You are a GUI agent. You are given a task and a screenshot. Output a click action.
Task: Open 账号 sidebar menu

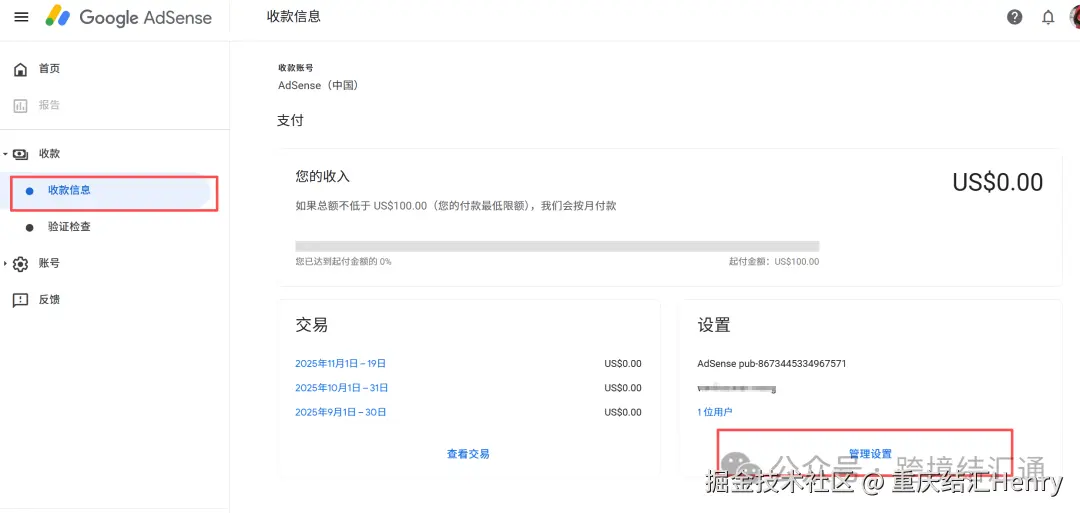pyautogui.click(x=49, y=263)
